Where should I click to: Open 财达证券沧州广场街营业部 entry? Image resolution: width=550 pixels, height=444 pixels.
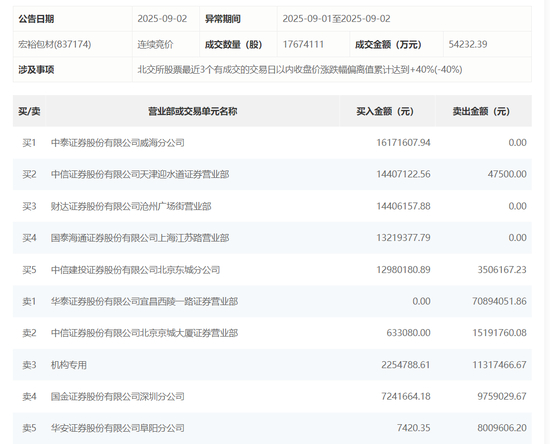click(x=131, y=206)
